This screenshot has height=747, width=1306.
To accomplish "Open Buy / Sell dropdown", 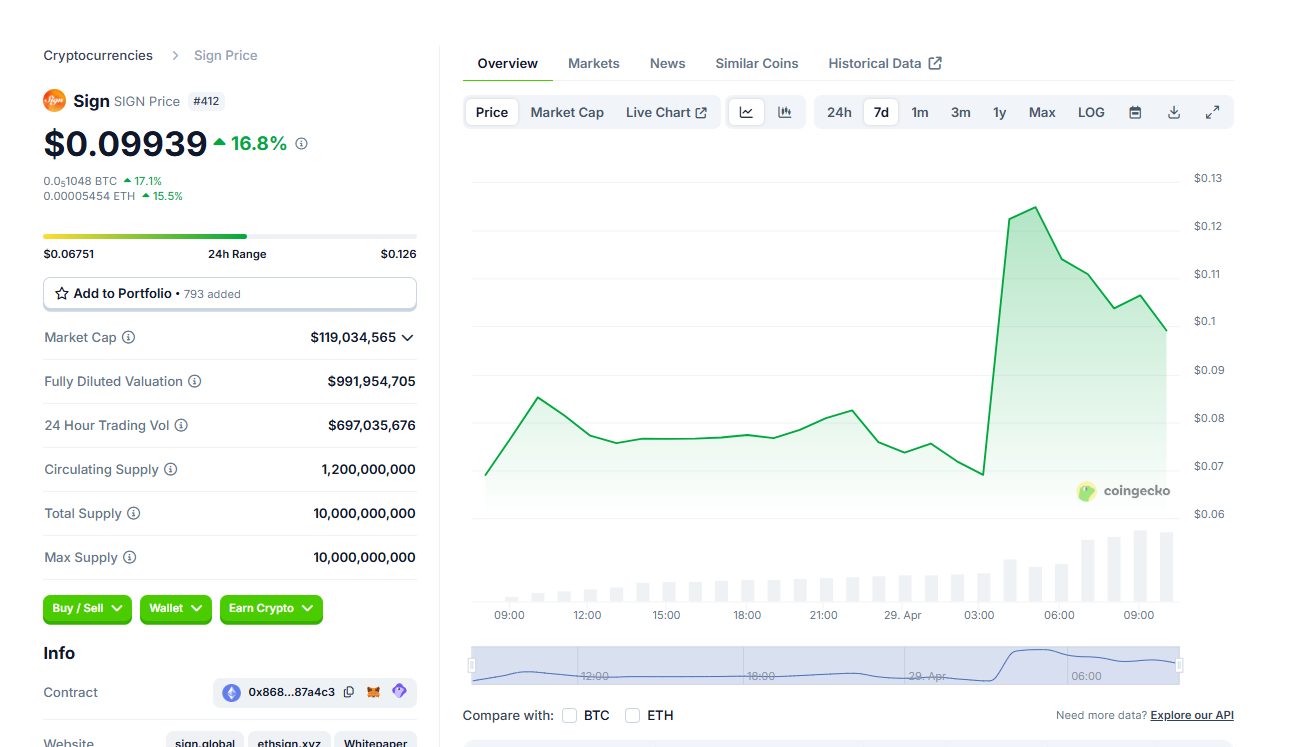I will [87, 608].
